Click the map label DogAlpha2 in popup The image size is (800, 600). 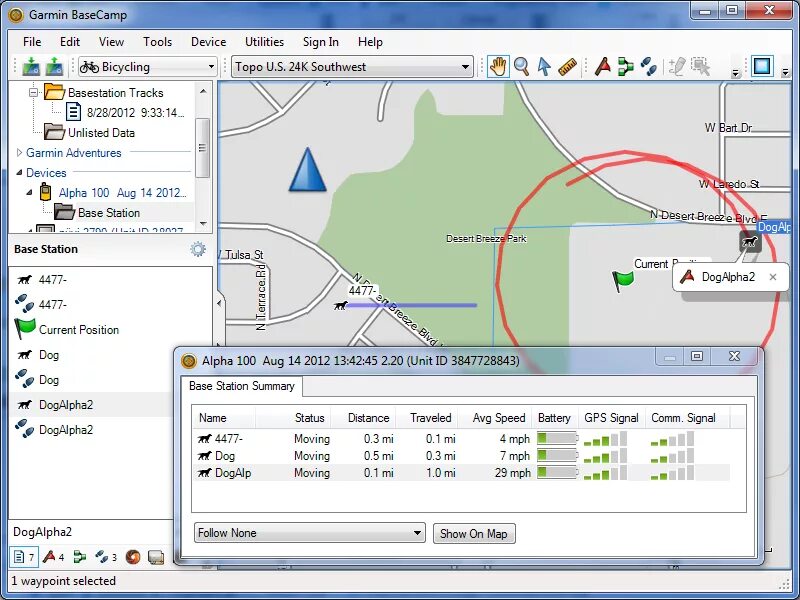point(728,277)
